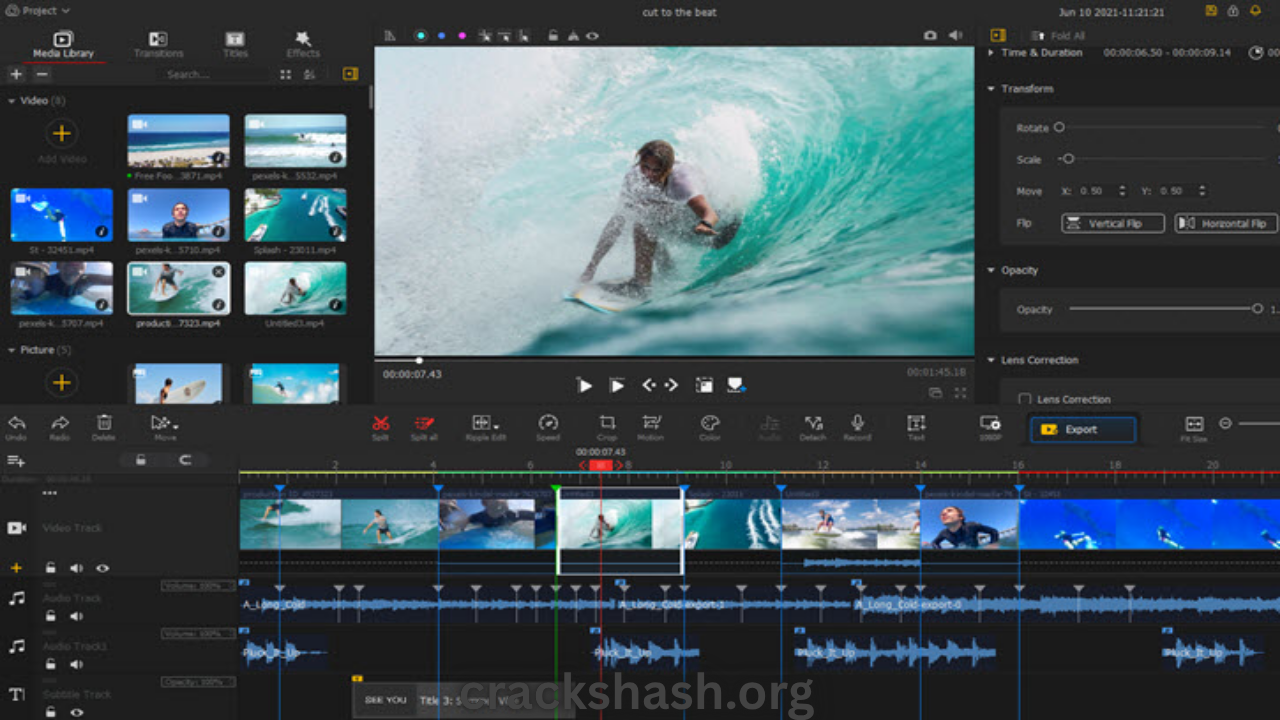Toggle Subtitle Track visibility eye
The height and width of the screenshot is (720, 1280).
pyautogui.click(x=76, y=712)
